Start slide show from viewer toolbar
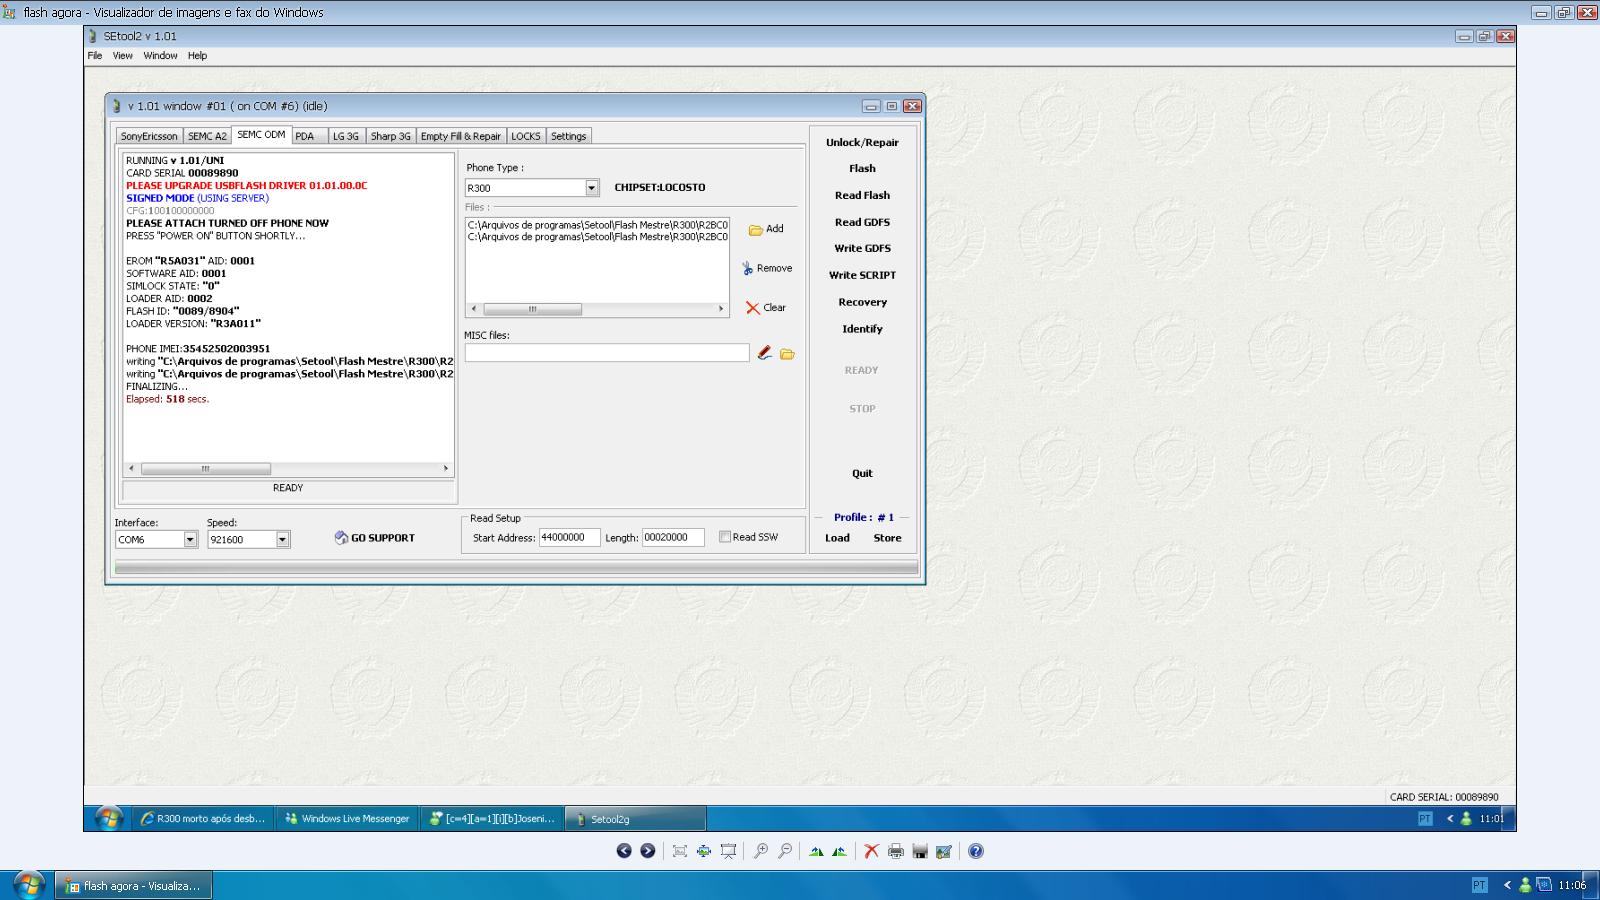 (728, 851)
